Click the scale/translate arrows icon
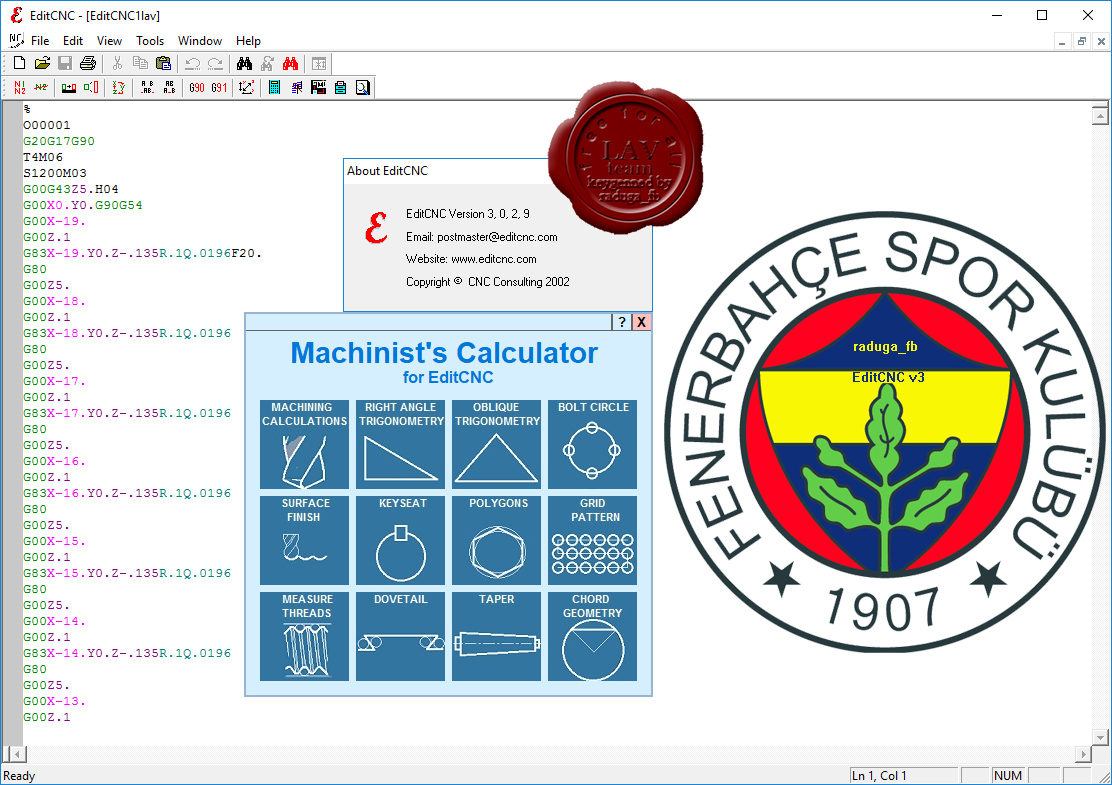Screen dimensions: 1112x785 coord(246,87)
